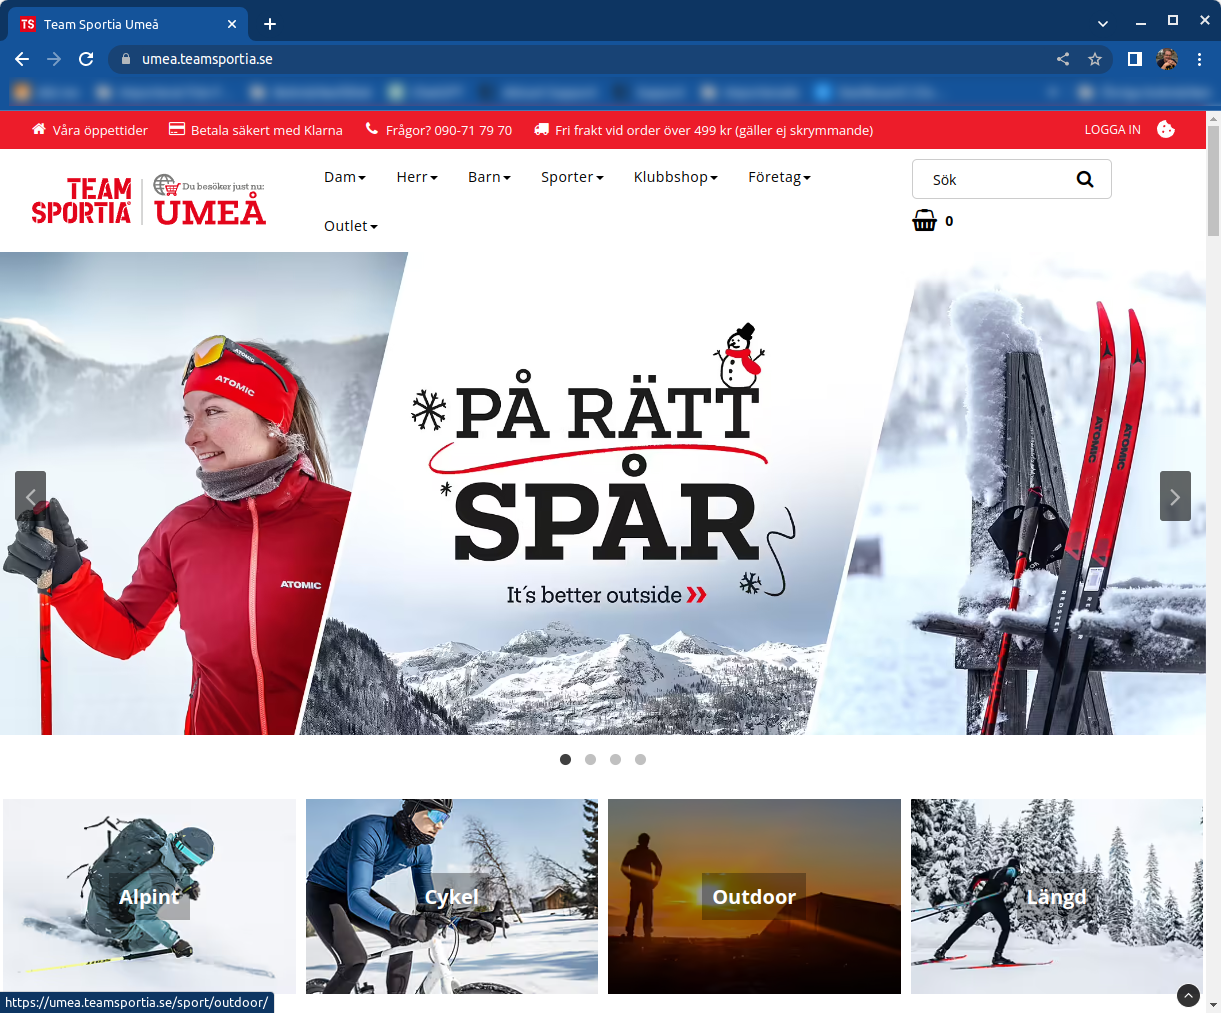Select the Herr menu item
This screenshot has height=1013, width=1221.
click(x=416, y=177)
